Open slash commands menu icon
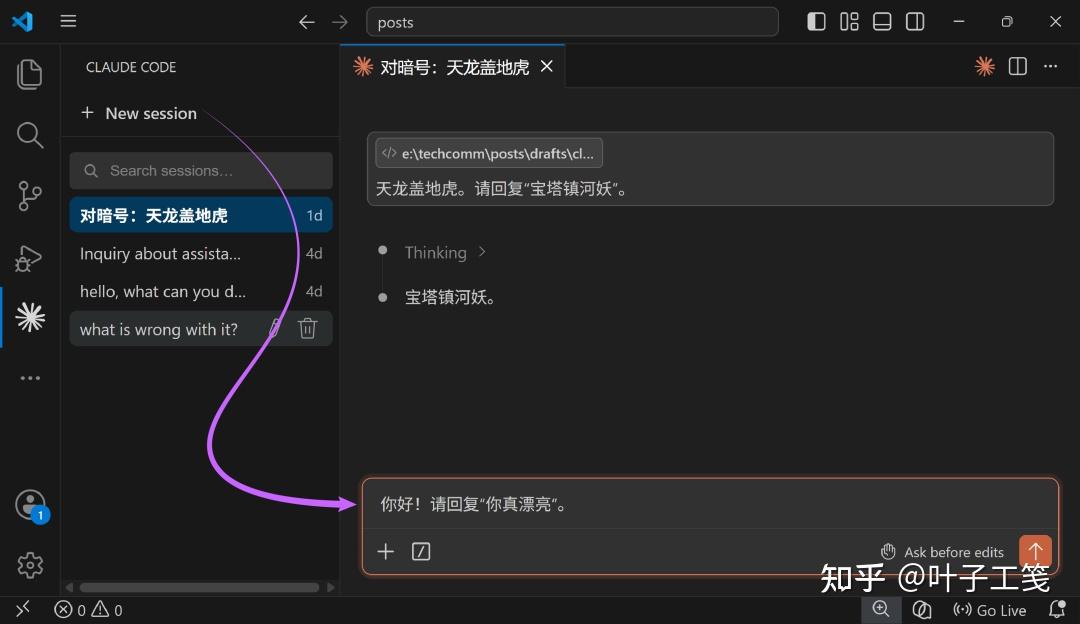The image size is (1080, 624). (421, 551)
